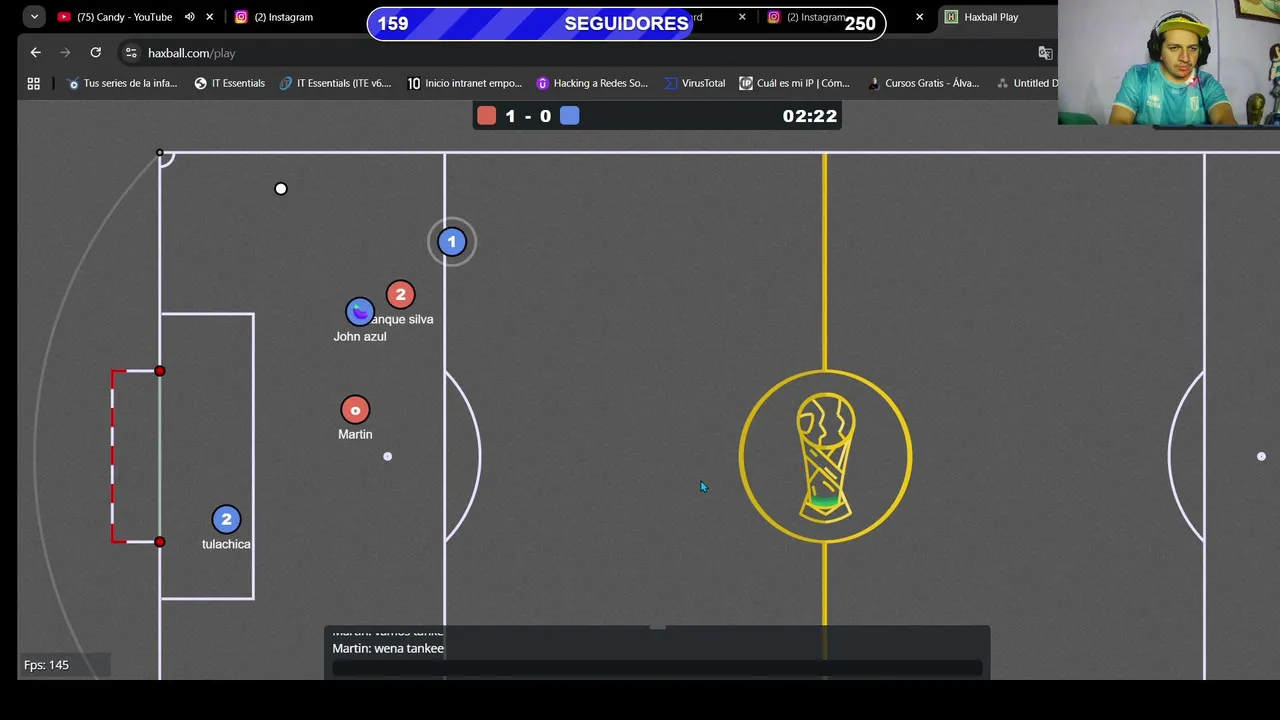Click the tulachica name label
Image resolution: width=1280 pixels, height=720 pixels.
(226, 544)
